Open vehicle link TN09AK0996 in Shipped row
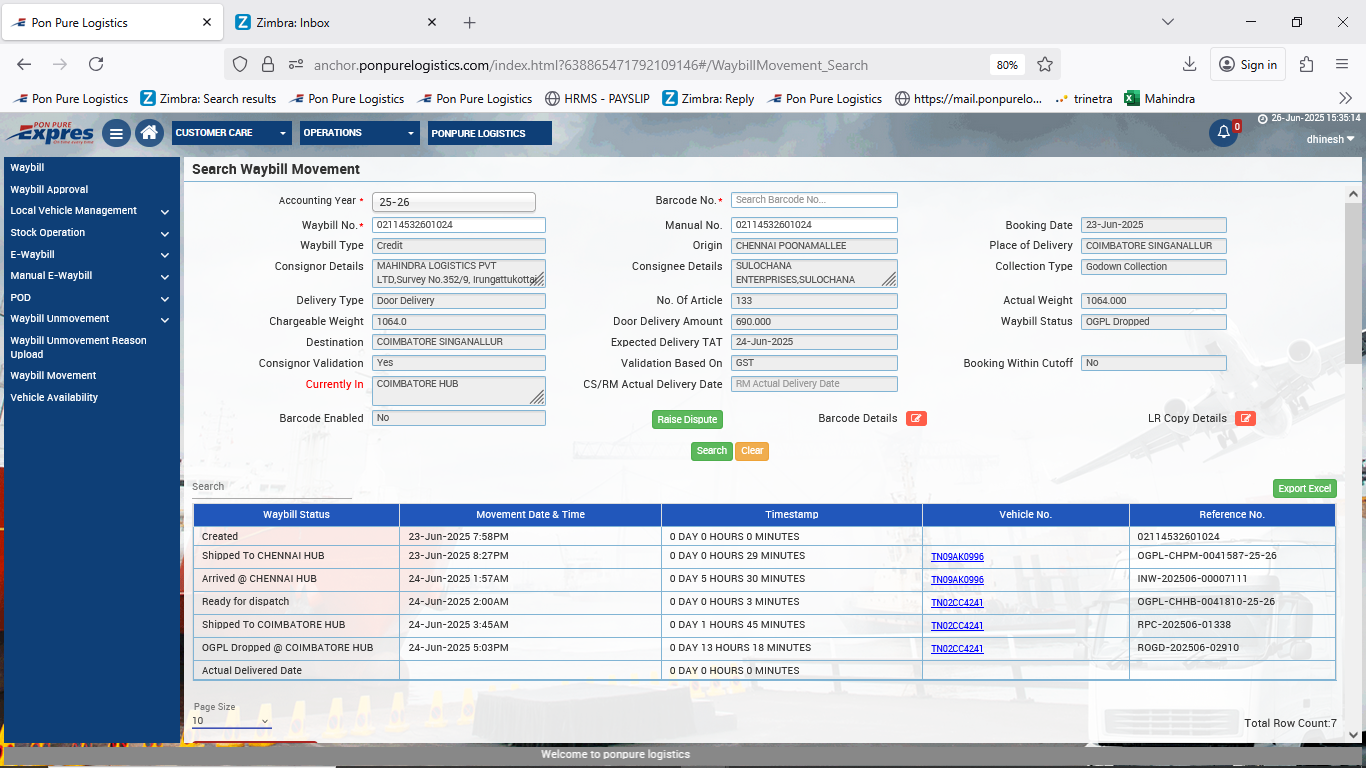 (957, 557)
